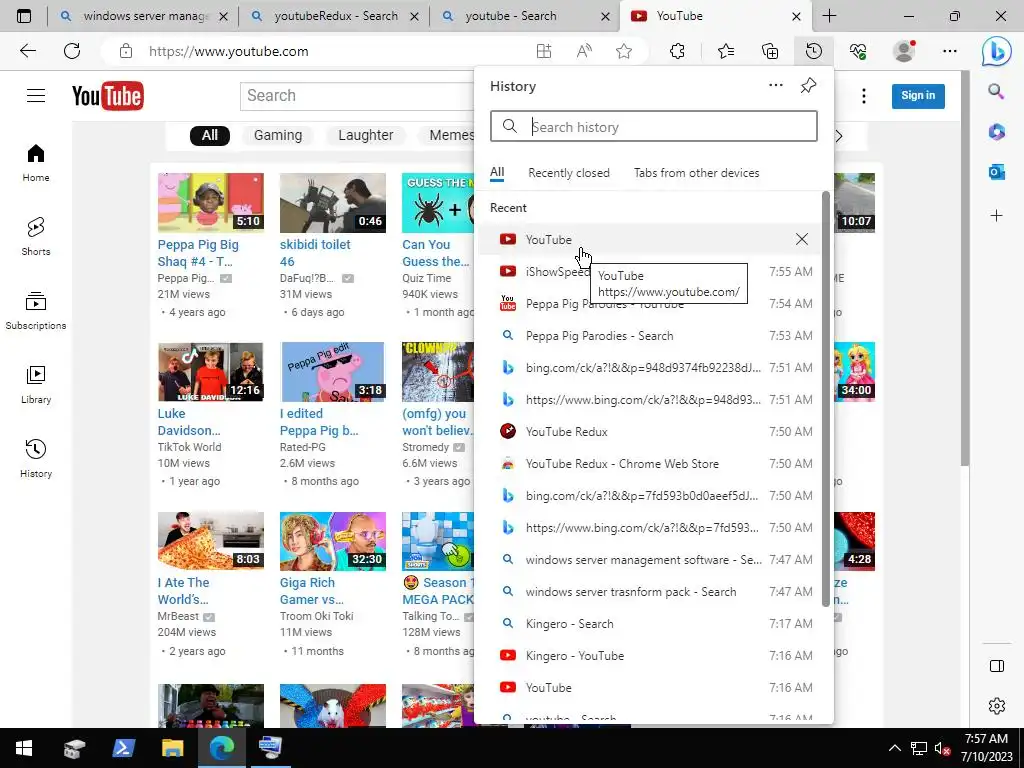Open YouTube Library in sidebar

(x=36, y=385)
